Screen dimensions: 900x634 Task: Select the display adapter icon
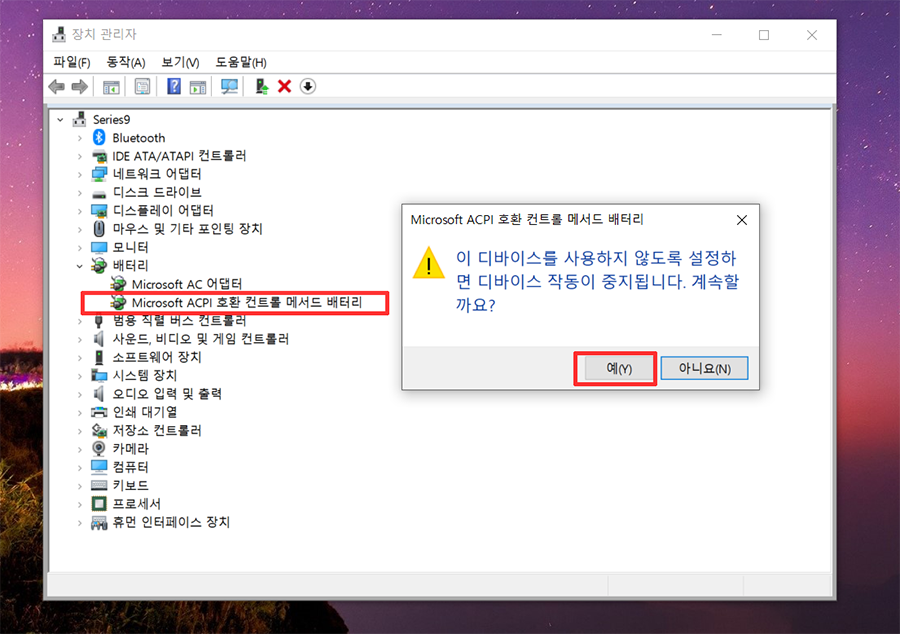coord(99,211)
